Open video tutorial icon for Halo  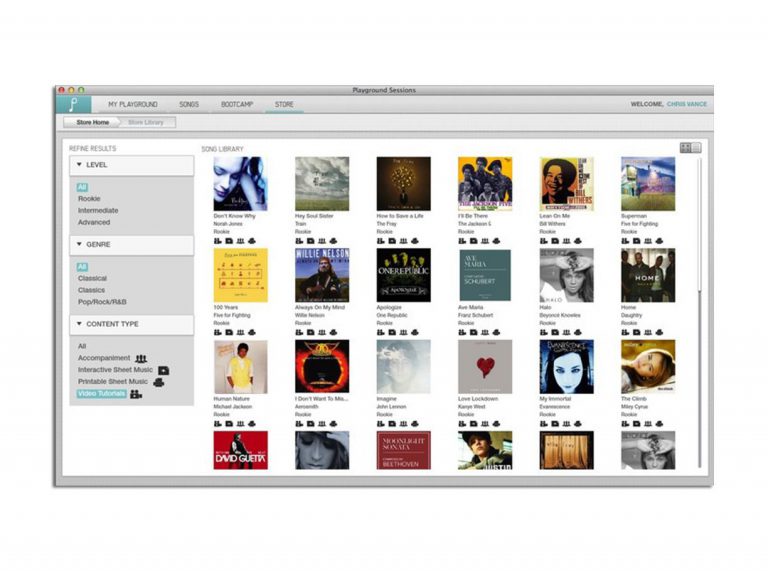(543, 333)
